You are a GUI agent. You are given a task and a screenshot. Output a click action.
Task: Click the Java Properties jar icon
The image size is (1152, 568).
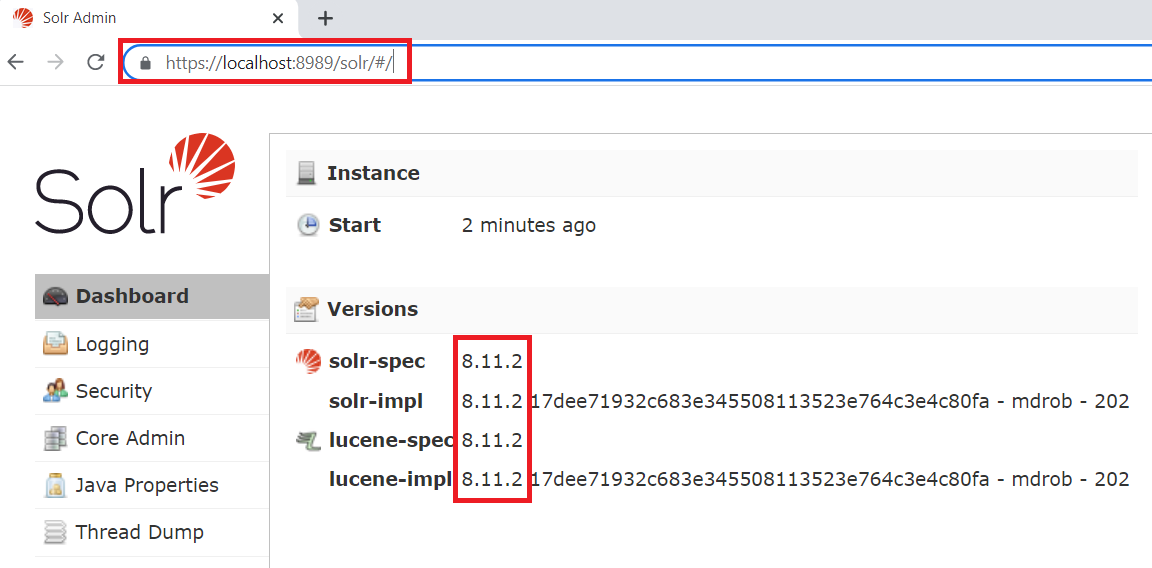click(55, 485)
